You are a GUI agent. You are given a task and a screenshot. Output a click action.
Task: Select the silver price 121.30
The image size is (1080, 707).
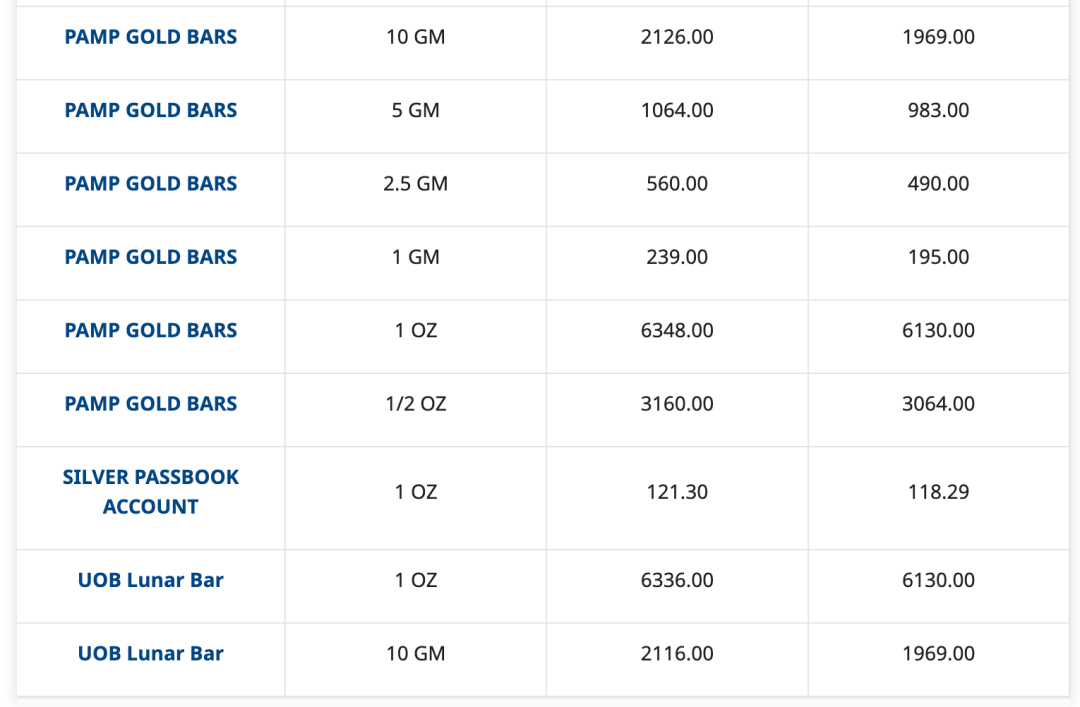pyautogui.click(x=677, y=492)
